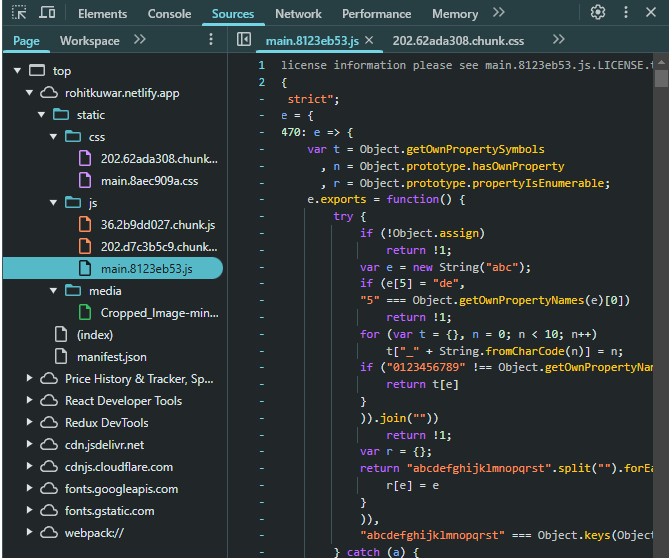Show more navigator tabs chevron
The height and width of the screenshot is (558, 669).
pos(139,40)
